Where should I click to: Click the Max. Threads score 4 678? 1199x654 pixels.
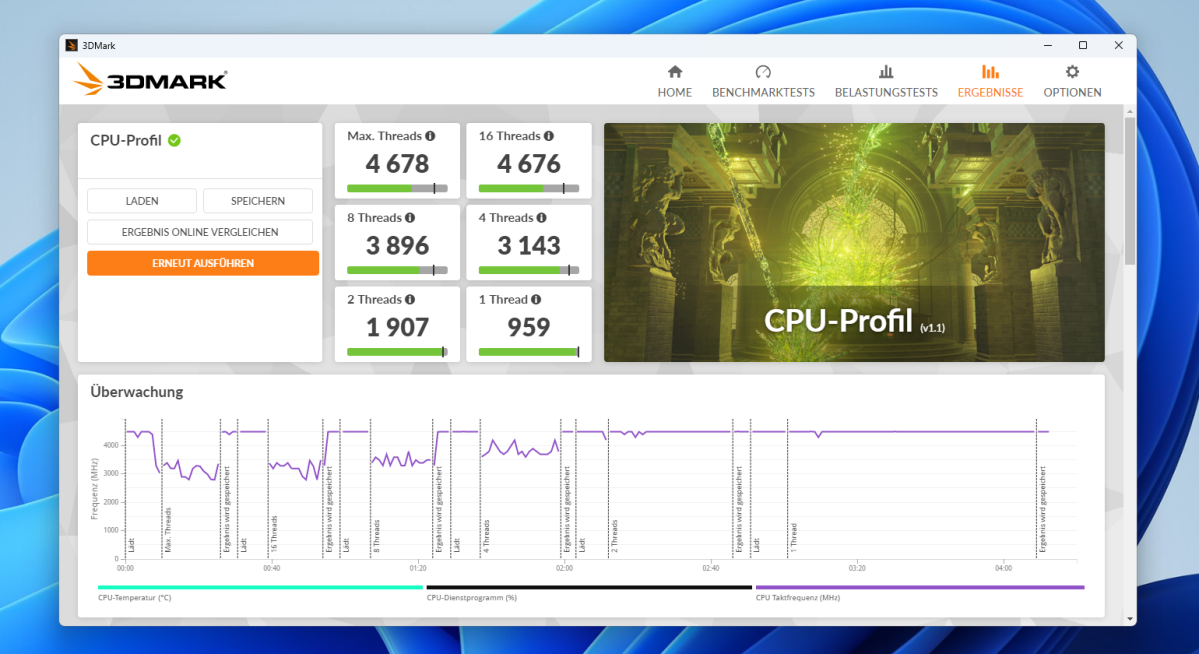coord(397,164)
